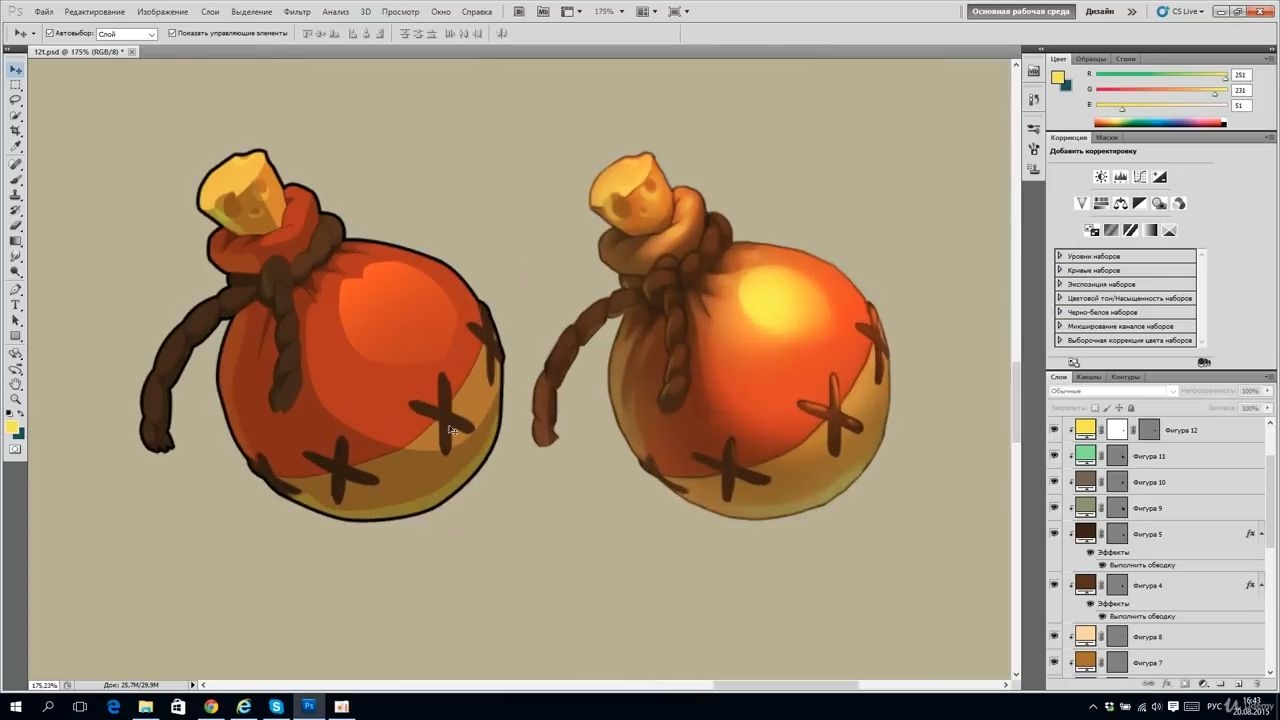This screenshot has width=1280, height=720.
Task: Collapse effects of Фигура 5 layer
Action: pyautogui.click(x=1262, y=534)
